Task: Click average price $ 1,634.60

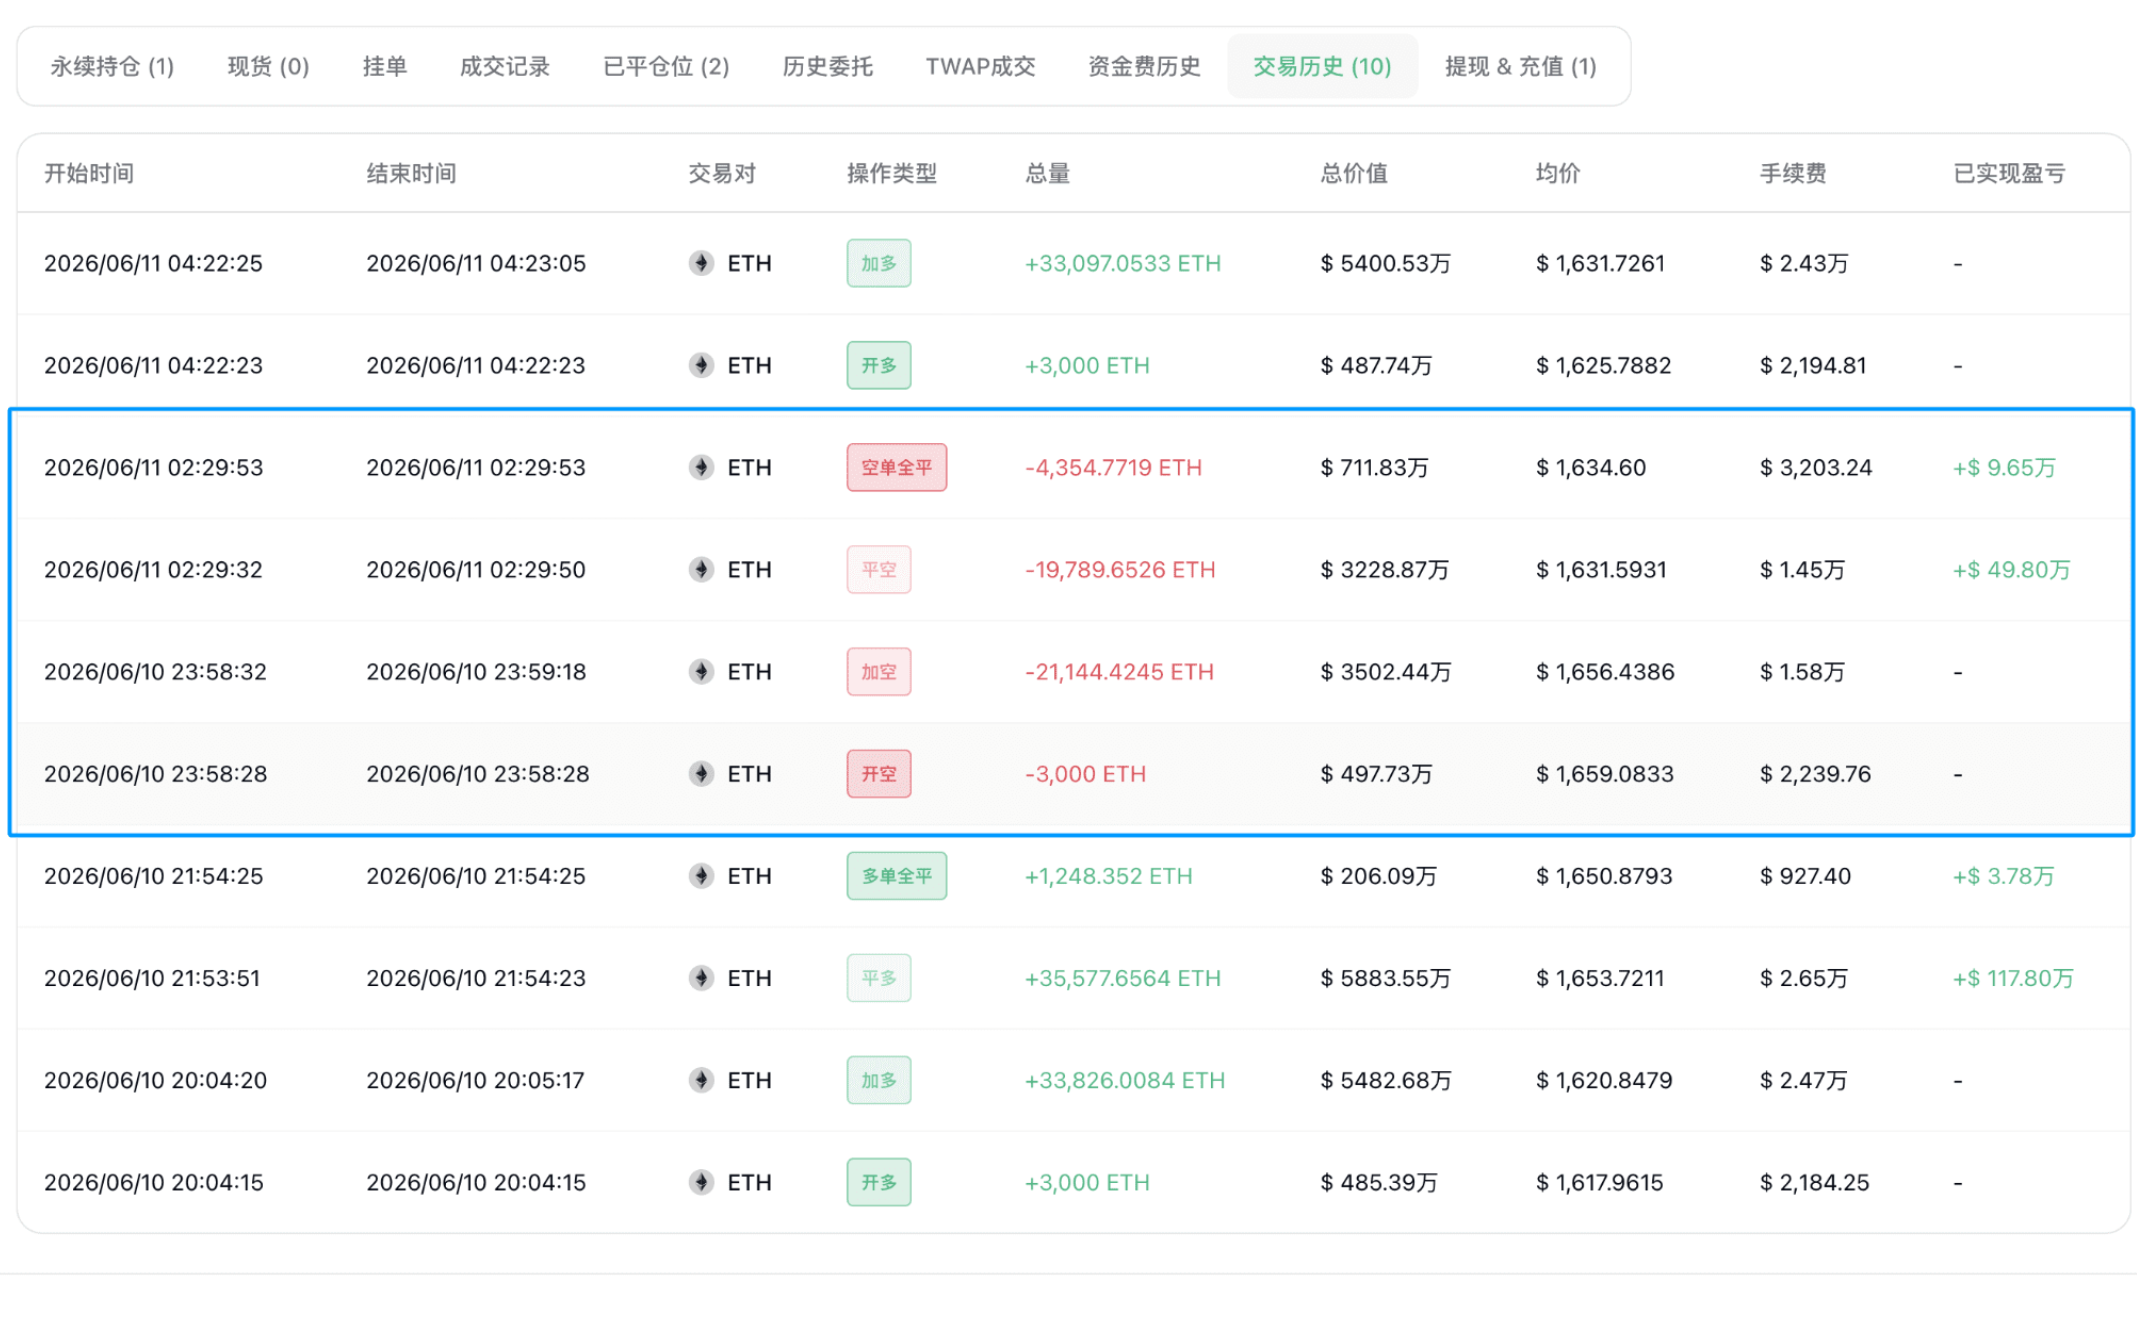Action: click(x=1591, y=467)
